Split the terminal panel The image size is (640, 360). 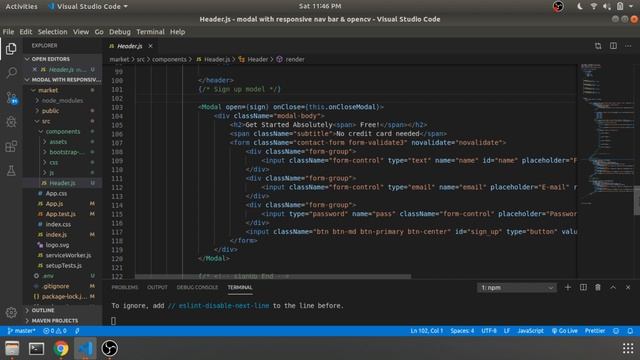click(583, 287)
